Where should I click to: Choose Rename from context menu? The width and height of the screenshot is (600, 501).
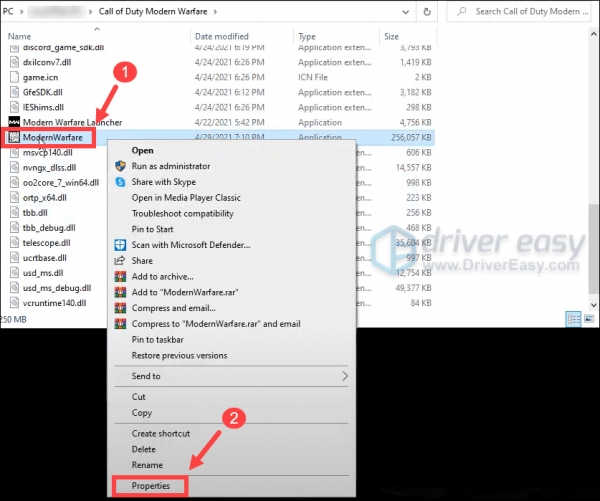pos(147,465)
